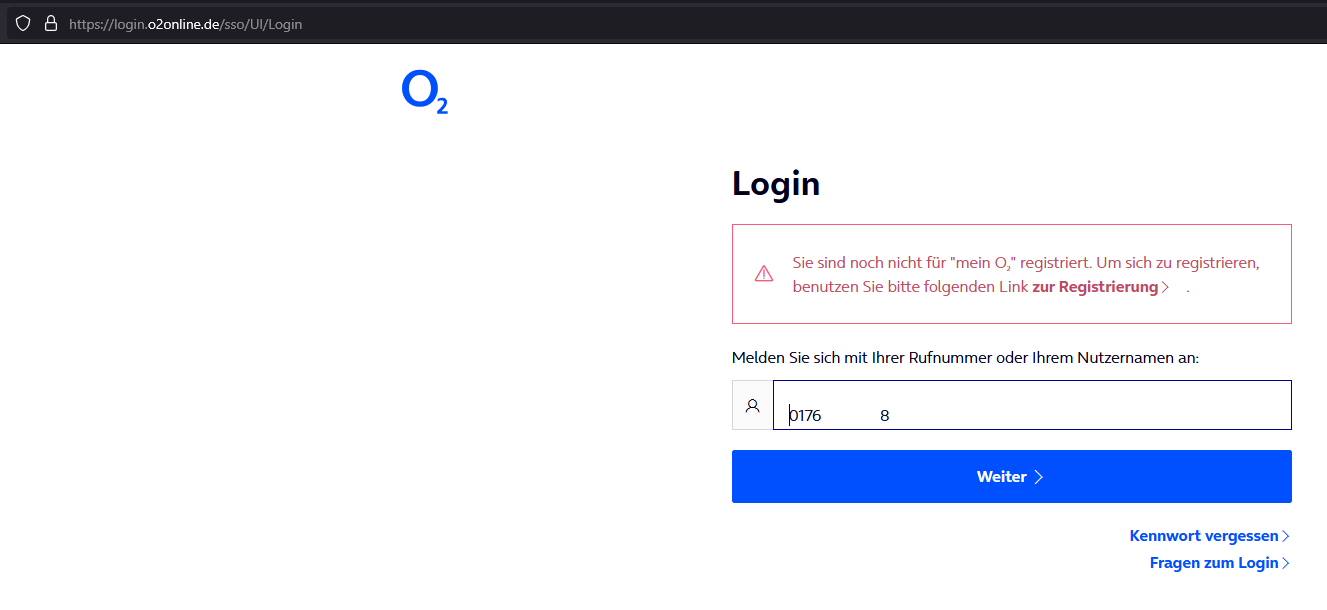
Task: Click the arrow inside the Weiter button
Action: tap(1039, 477)
